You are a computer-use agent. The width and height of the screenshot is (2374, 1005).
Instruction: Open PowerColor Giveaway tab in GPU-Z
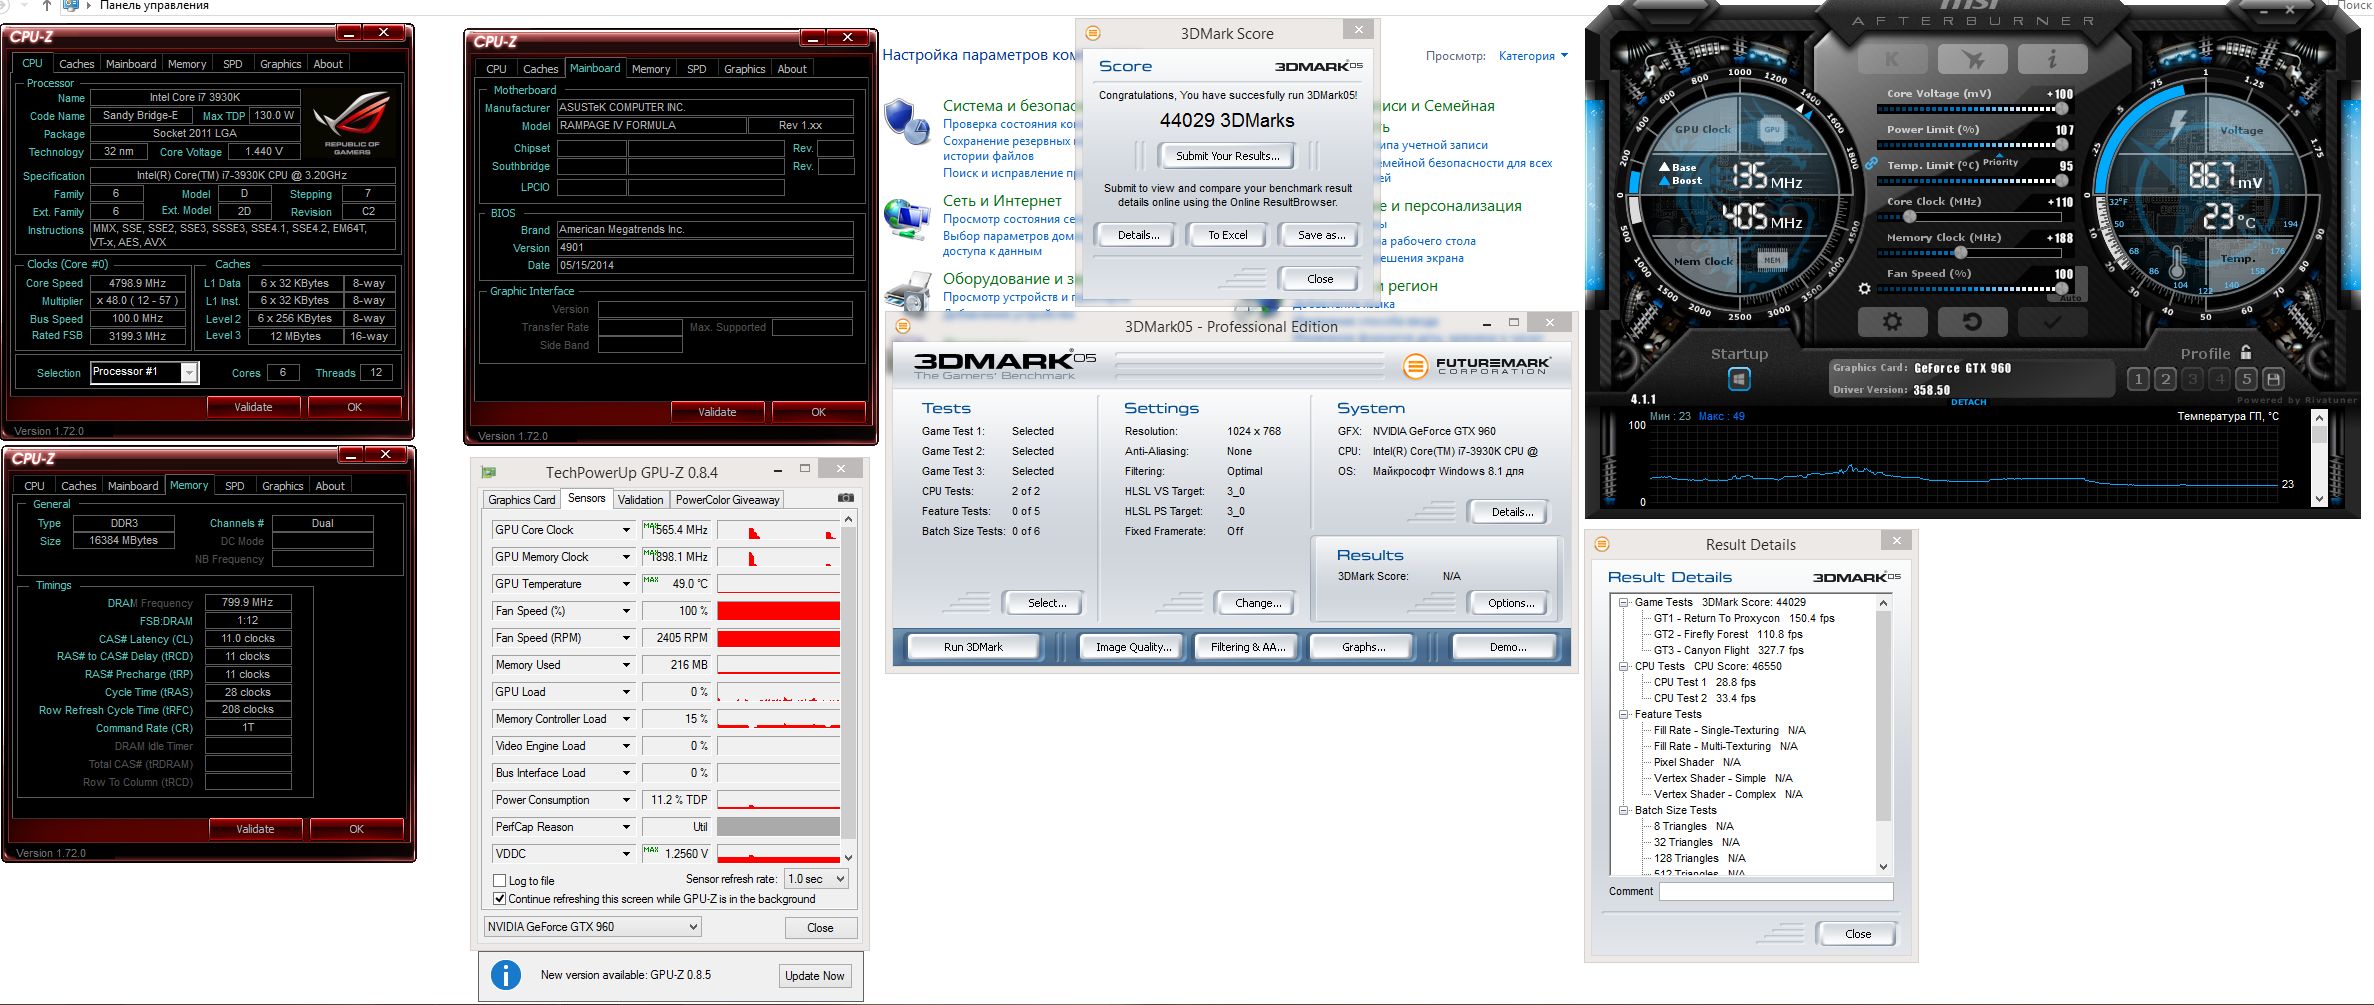[727, 499]
